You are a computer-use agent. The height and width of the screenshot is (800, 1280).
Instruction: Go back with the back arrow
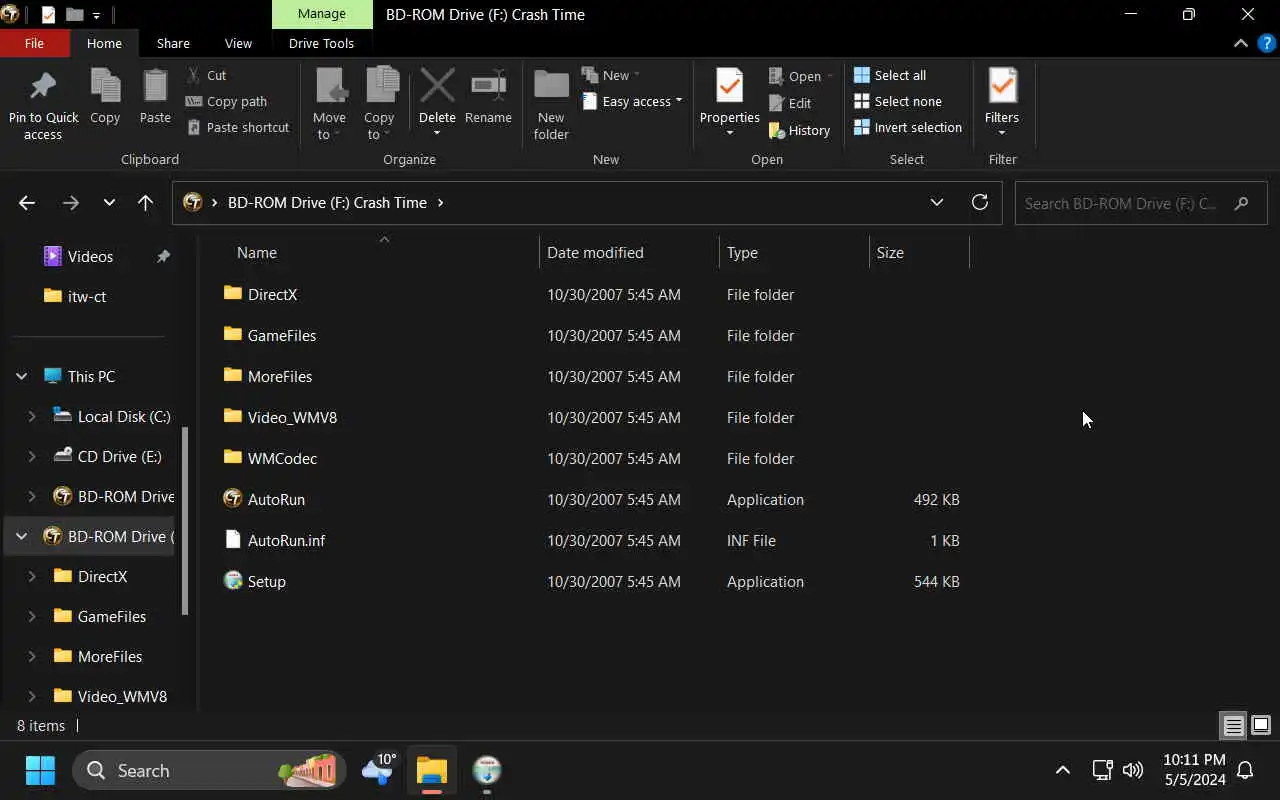pyautogui.click(x=27, y=203)
